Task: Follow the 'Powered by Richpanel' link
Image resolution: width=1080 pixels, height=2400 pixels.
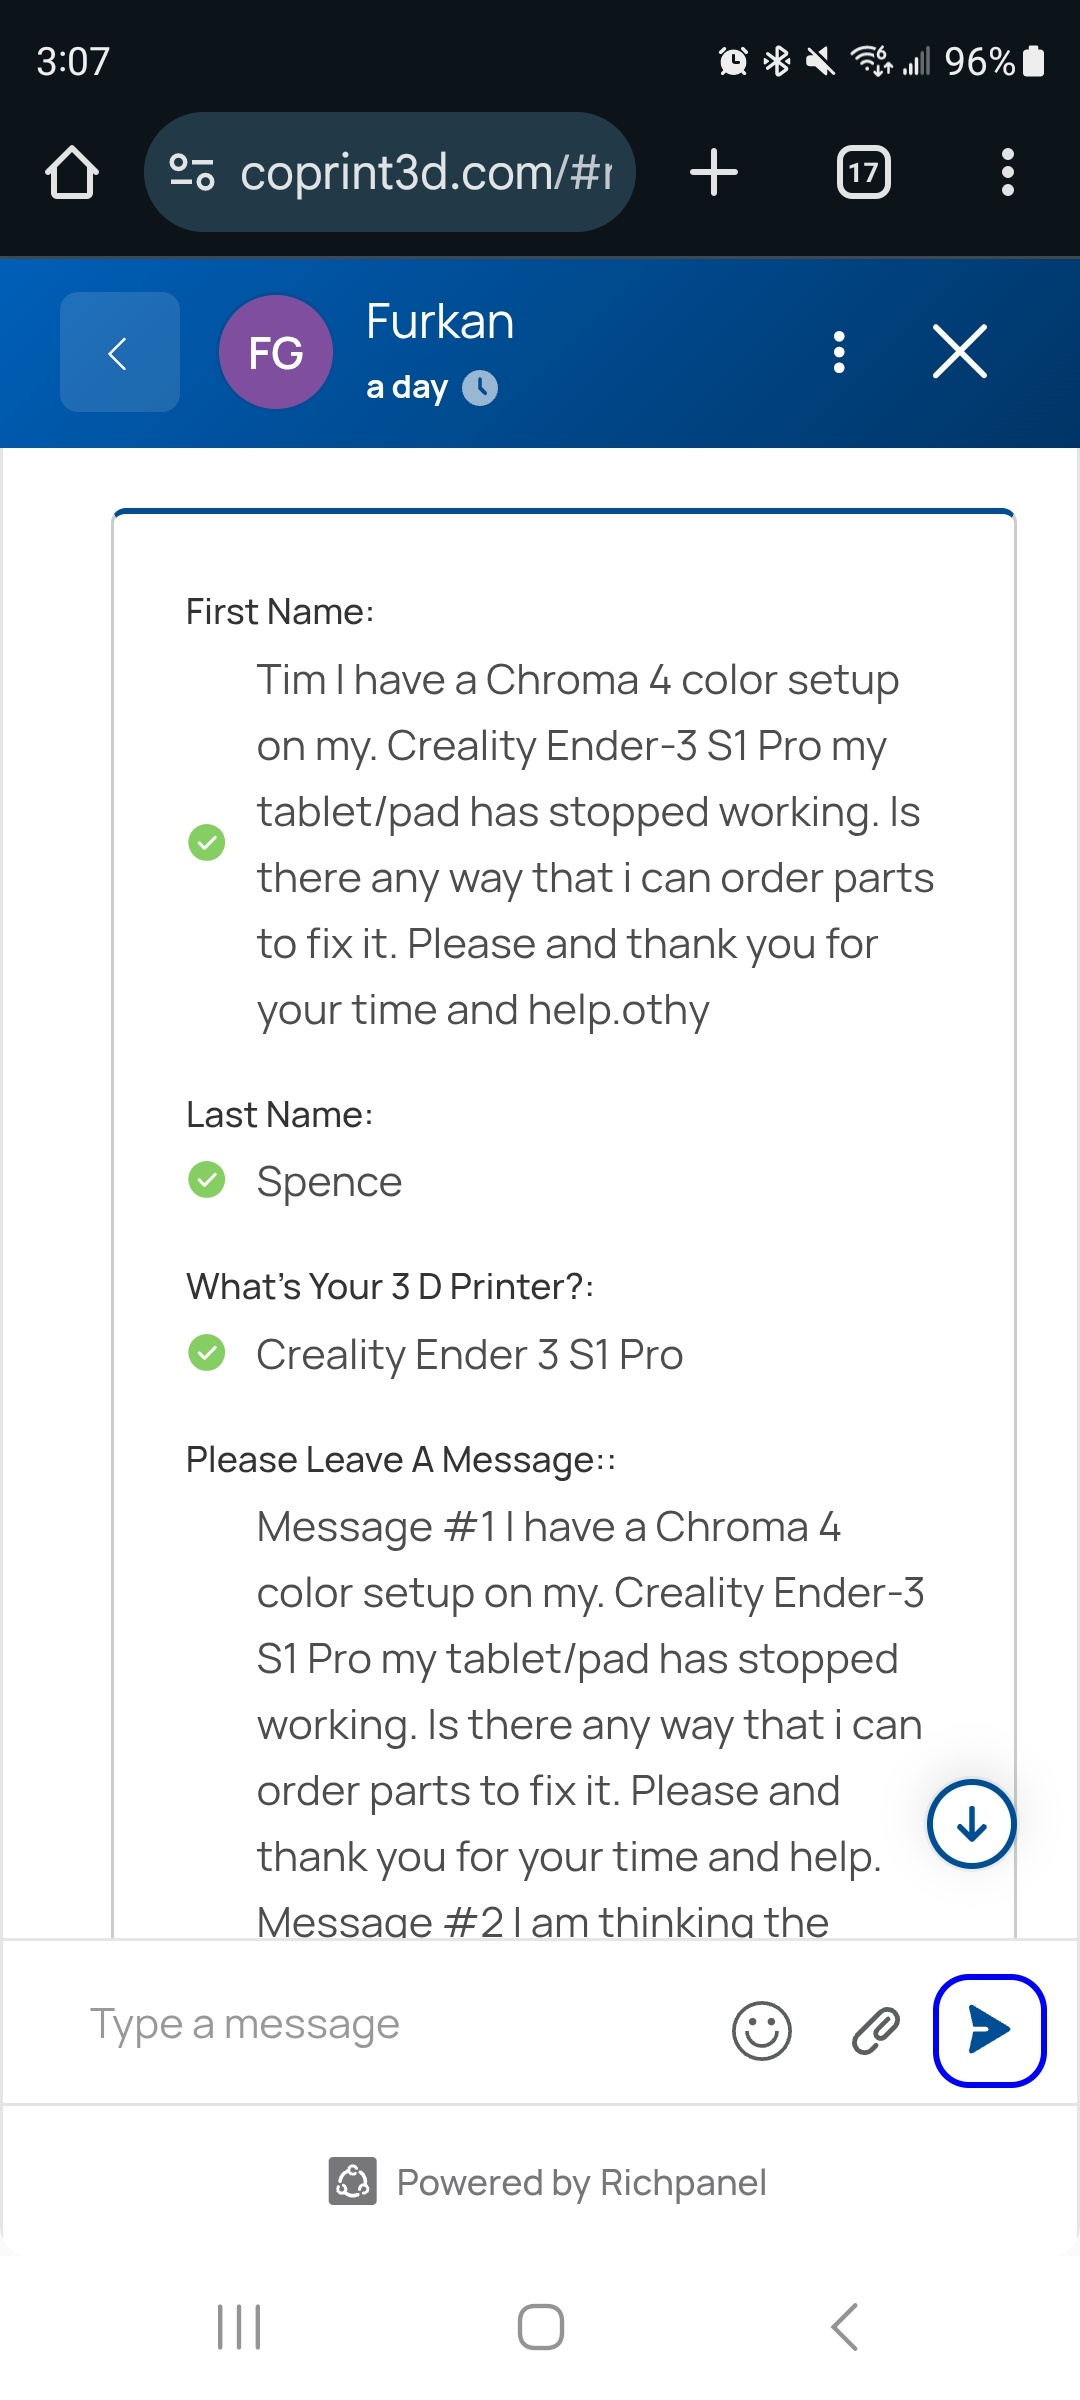Action: tap(548, 2182)
